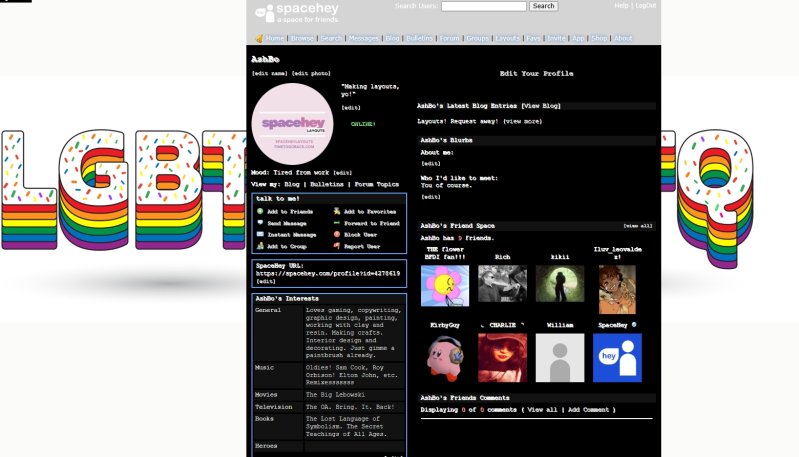Open KirbyGuy's Kirby avatar
This screenshot has width=799, height=457.
pos(445,358)
